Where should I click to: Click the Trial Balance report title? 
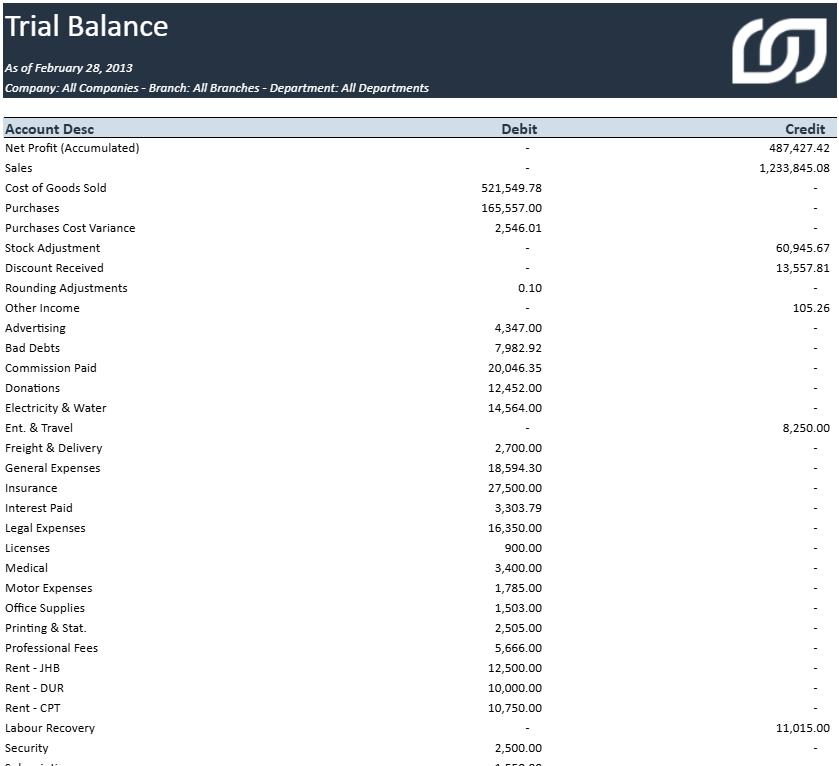click(x=87, y=27)
